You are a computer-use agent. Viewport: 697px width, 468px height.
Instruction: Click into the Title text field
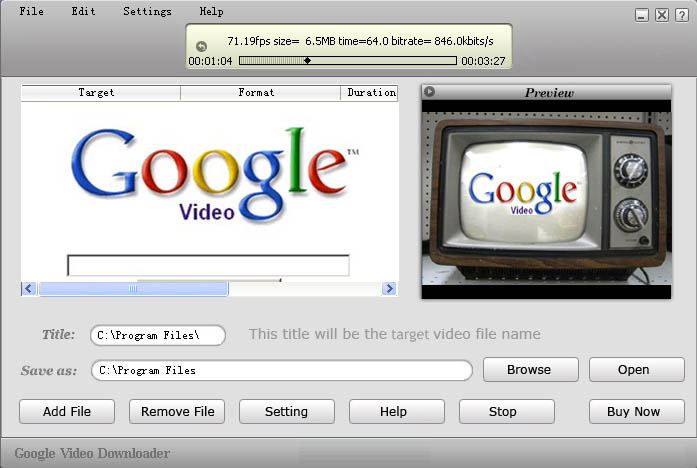point(157,336)
